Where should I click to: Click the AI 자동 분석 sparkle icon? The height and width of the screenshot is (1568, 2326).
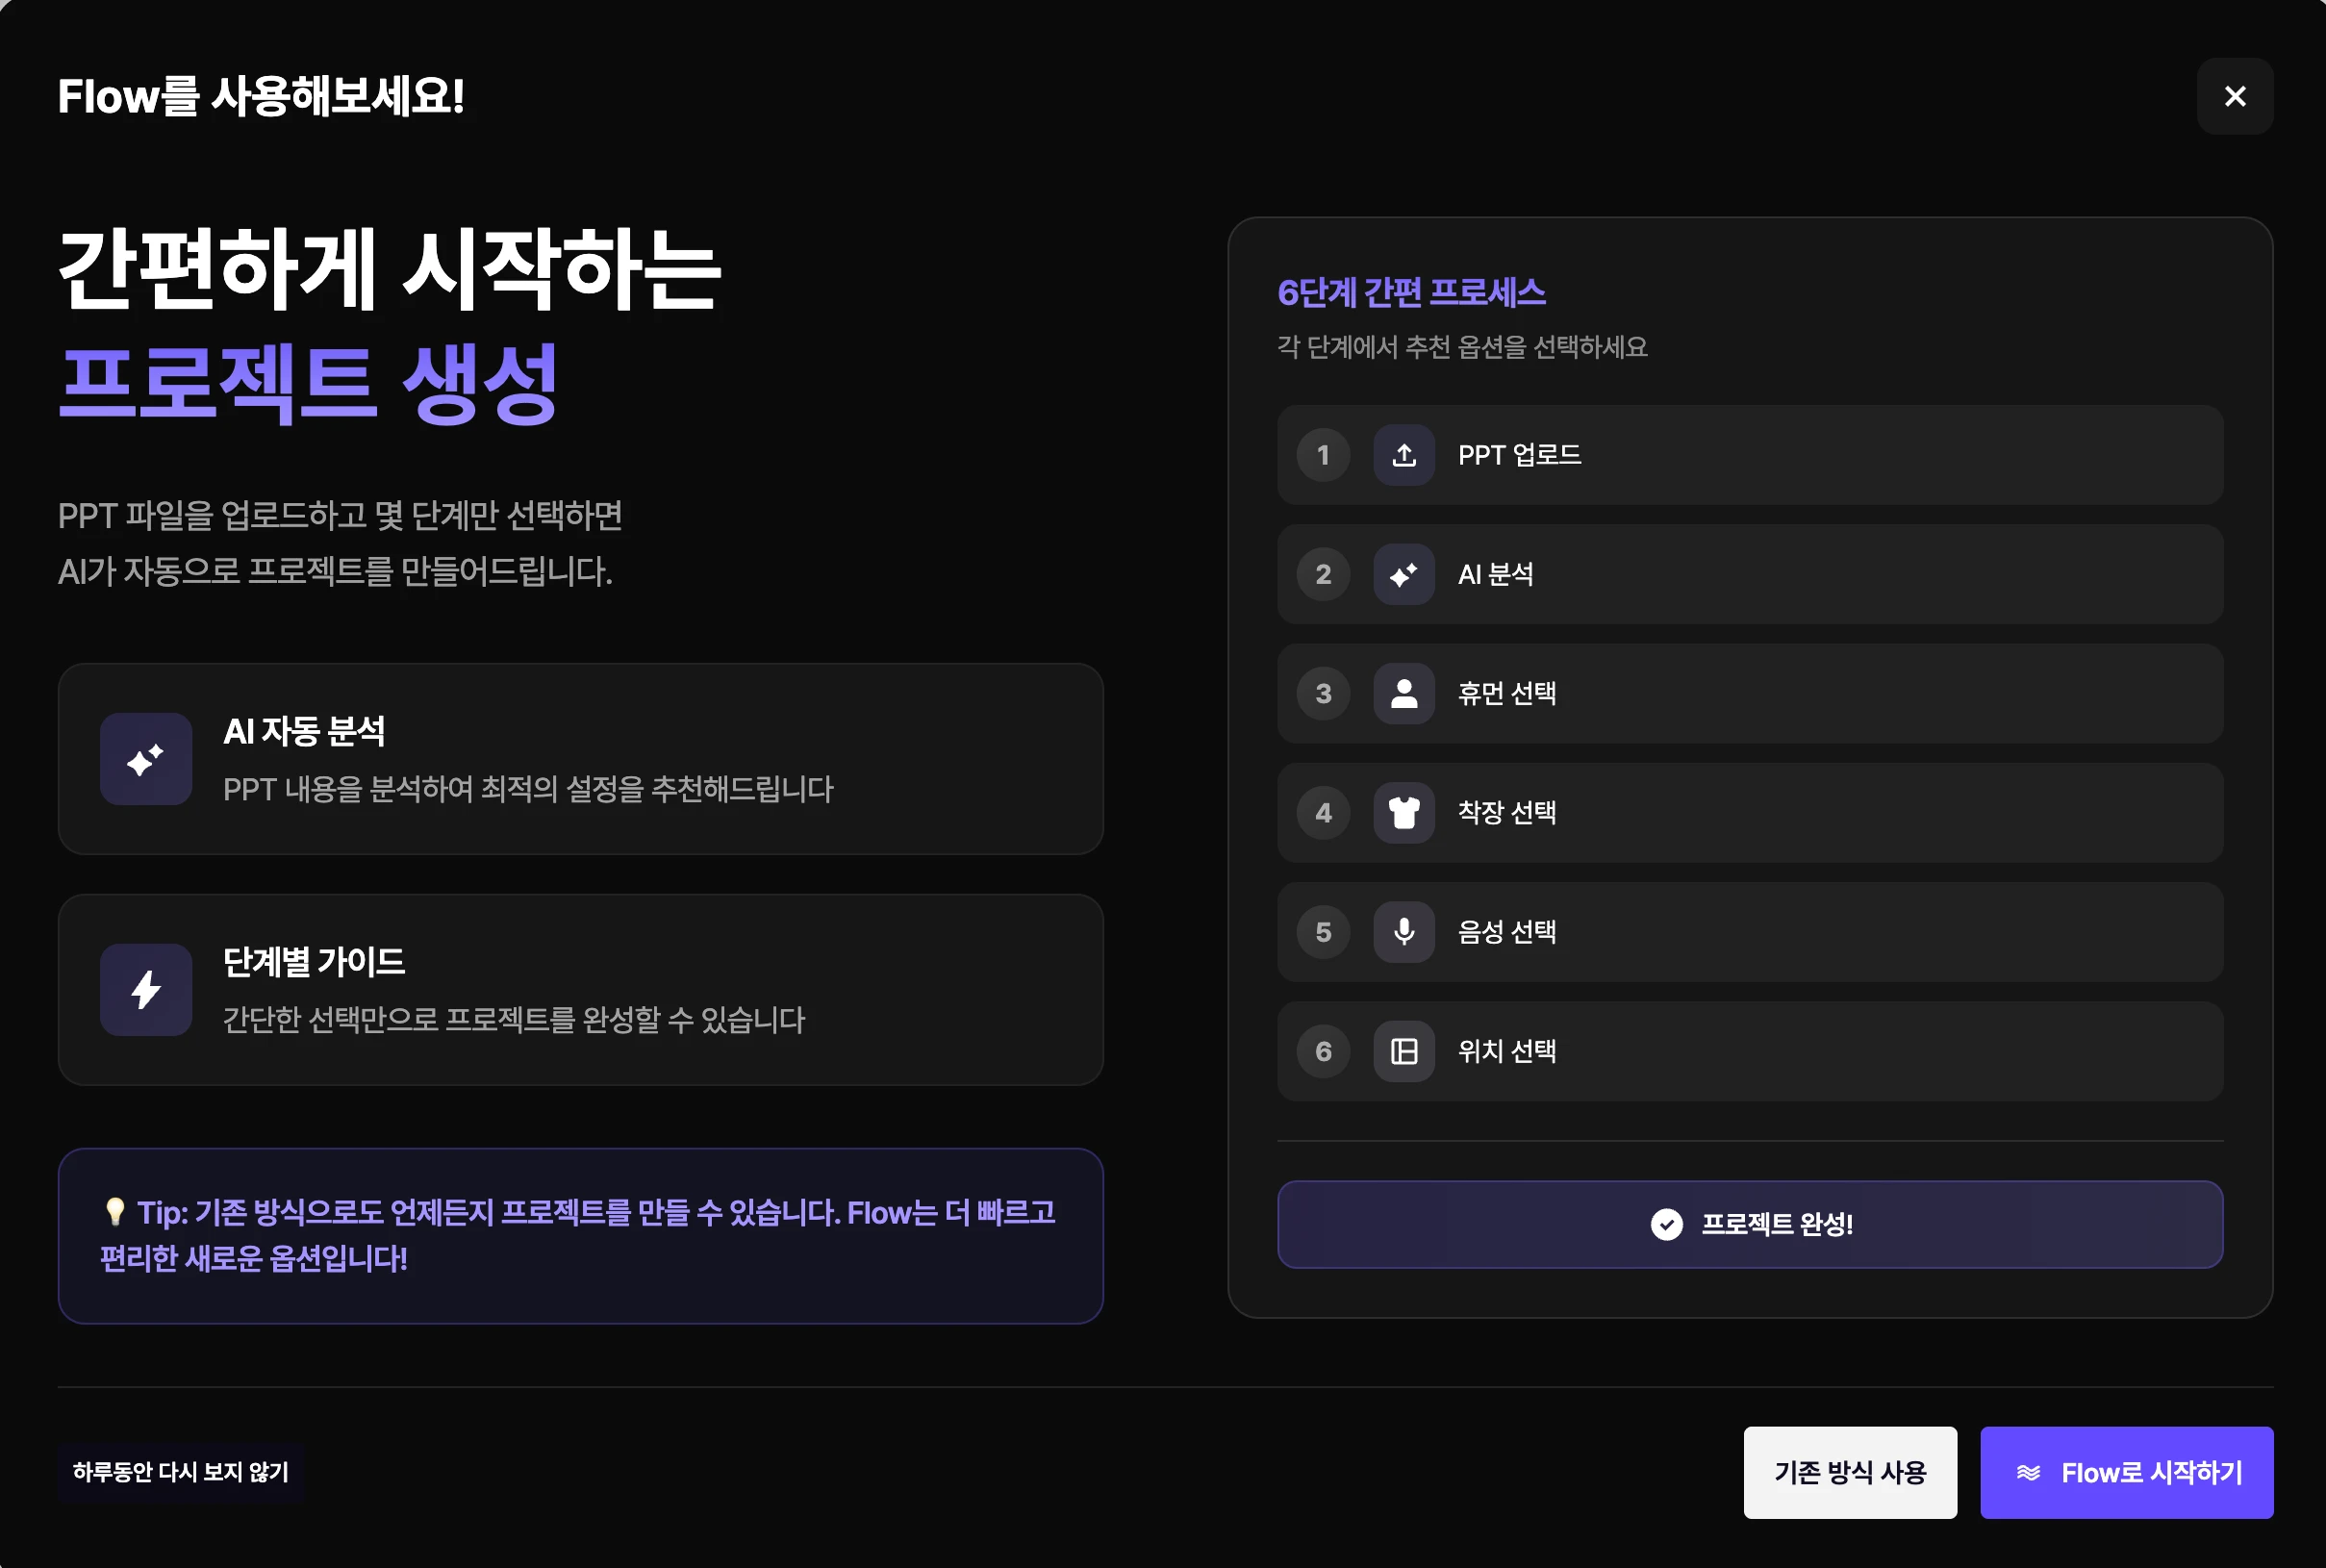146,759
